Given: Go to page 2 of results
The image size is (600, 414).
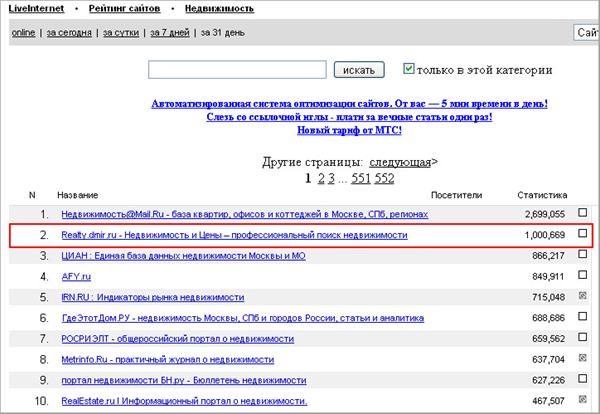Looking at the screenshot, I should point(321,178).
